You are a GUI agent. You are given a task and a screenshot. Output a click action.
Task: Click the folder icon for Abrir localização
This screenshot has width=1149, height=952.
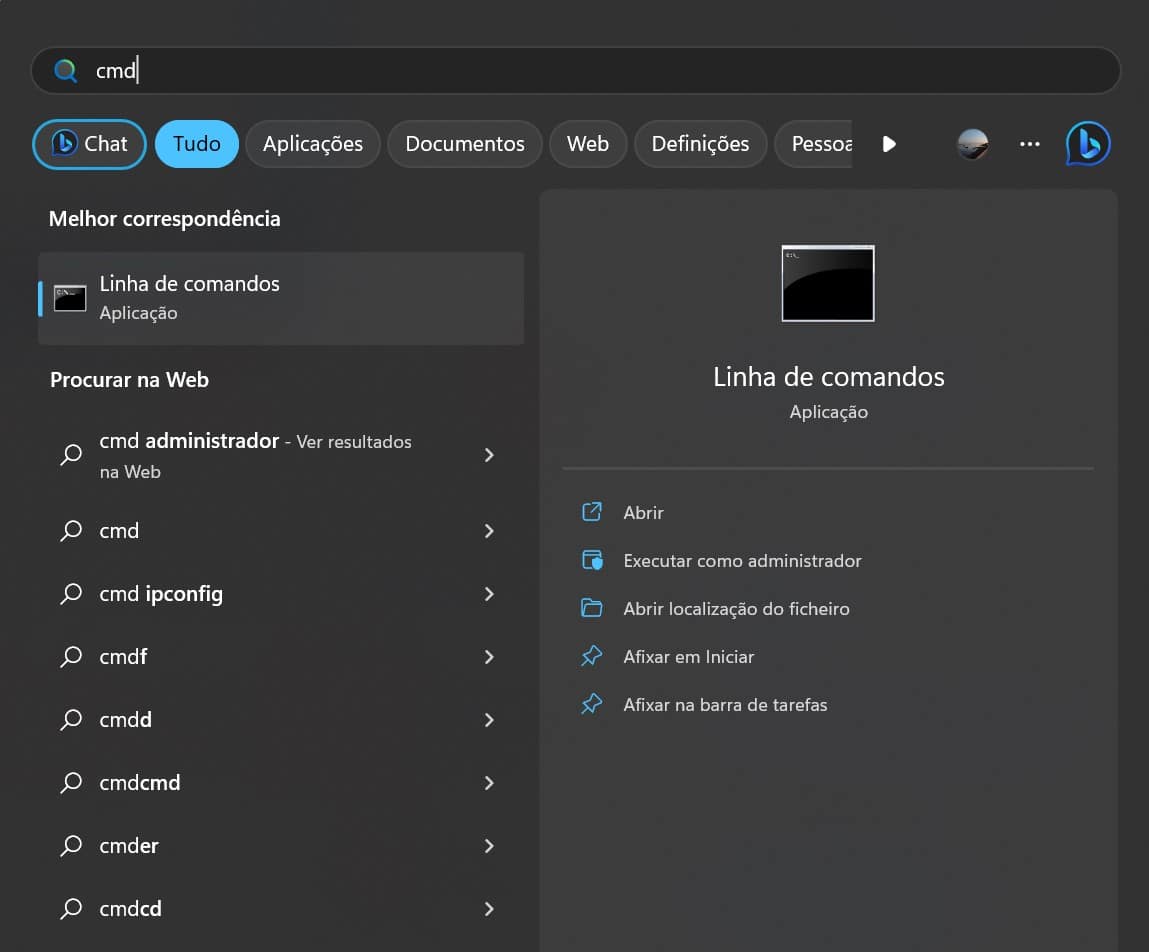(592, 608)
